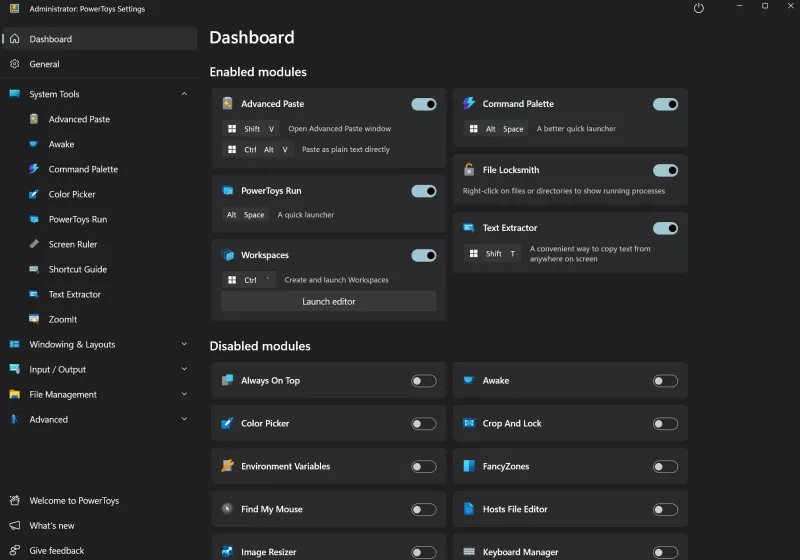Image resolution: width=800 pixels, height=560 pixels.
Task: Click the Screen Ruler sidebar icon
Action: pyautogui.click(x=34, y=244)
